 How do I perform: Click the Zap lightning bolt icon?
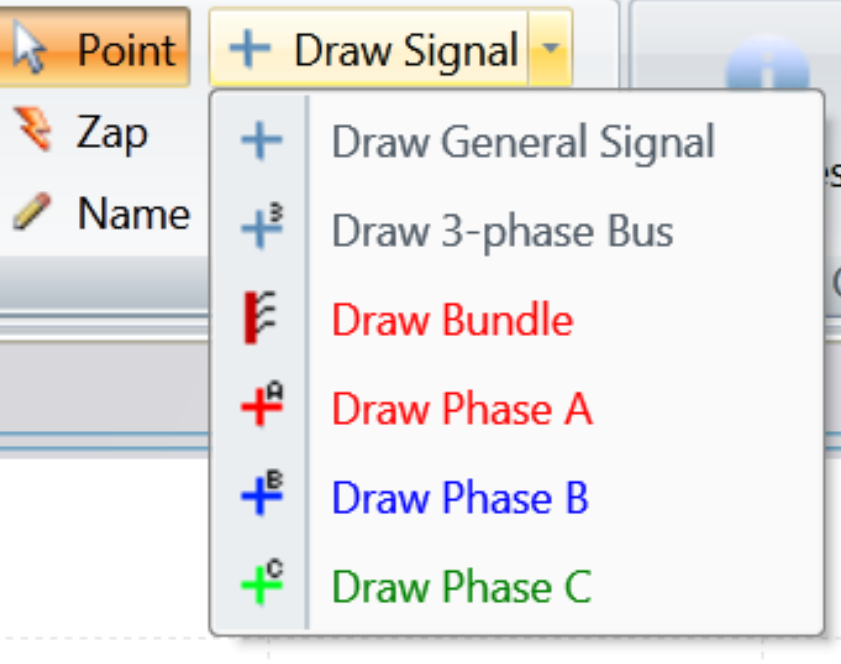(34, 131)
